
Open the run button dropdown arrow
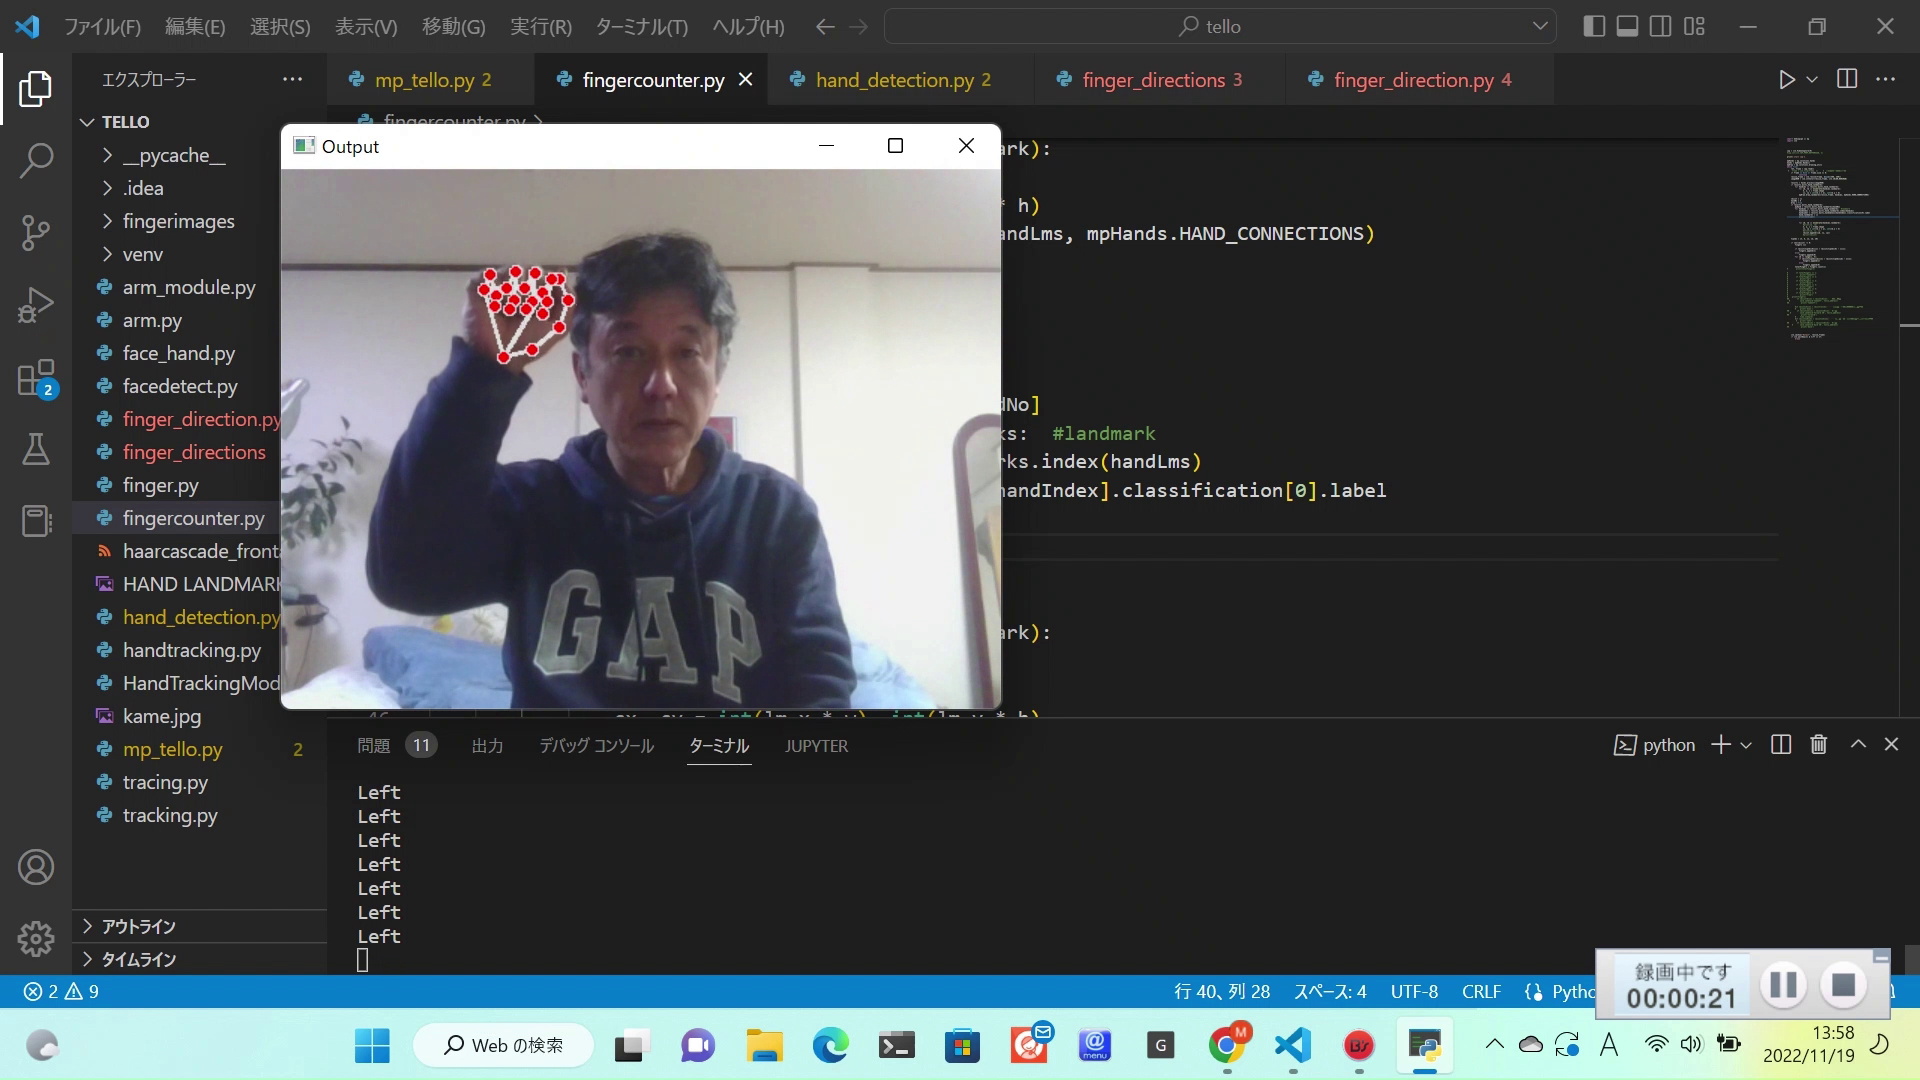[x=1811, y=79]
